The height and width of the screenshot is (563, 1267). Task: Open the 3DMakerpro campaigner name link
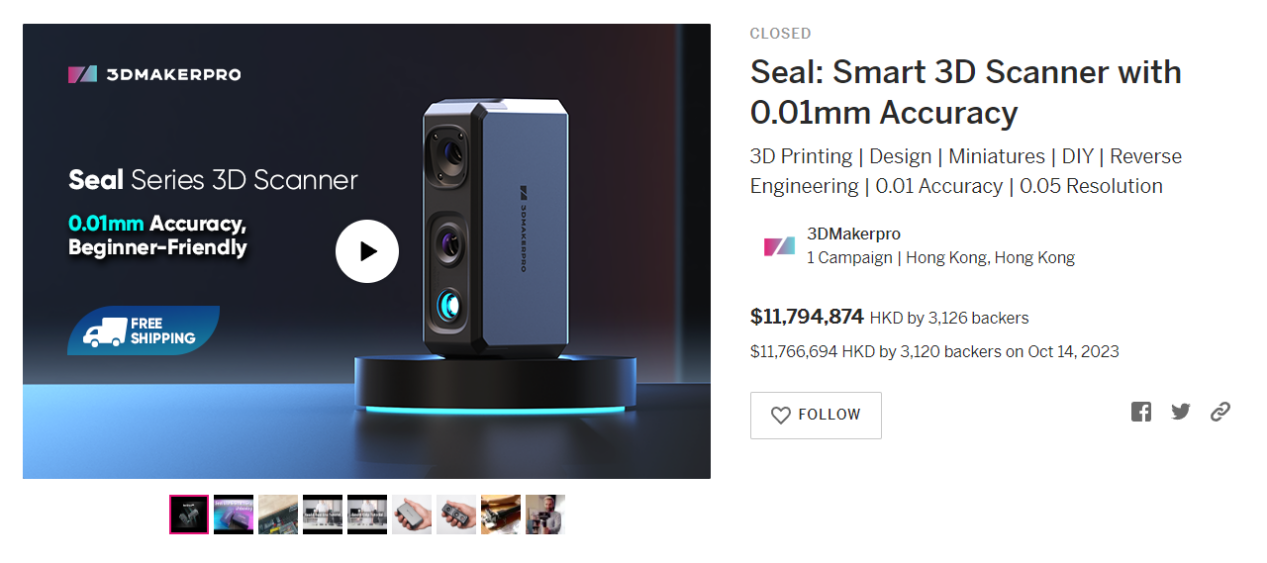click(x=853, y=234)
